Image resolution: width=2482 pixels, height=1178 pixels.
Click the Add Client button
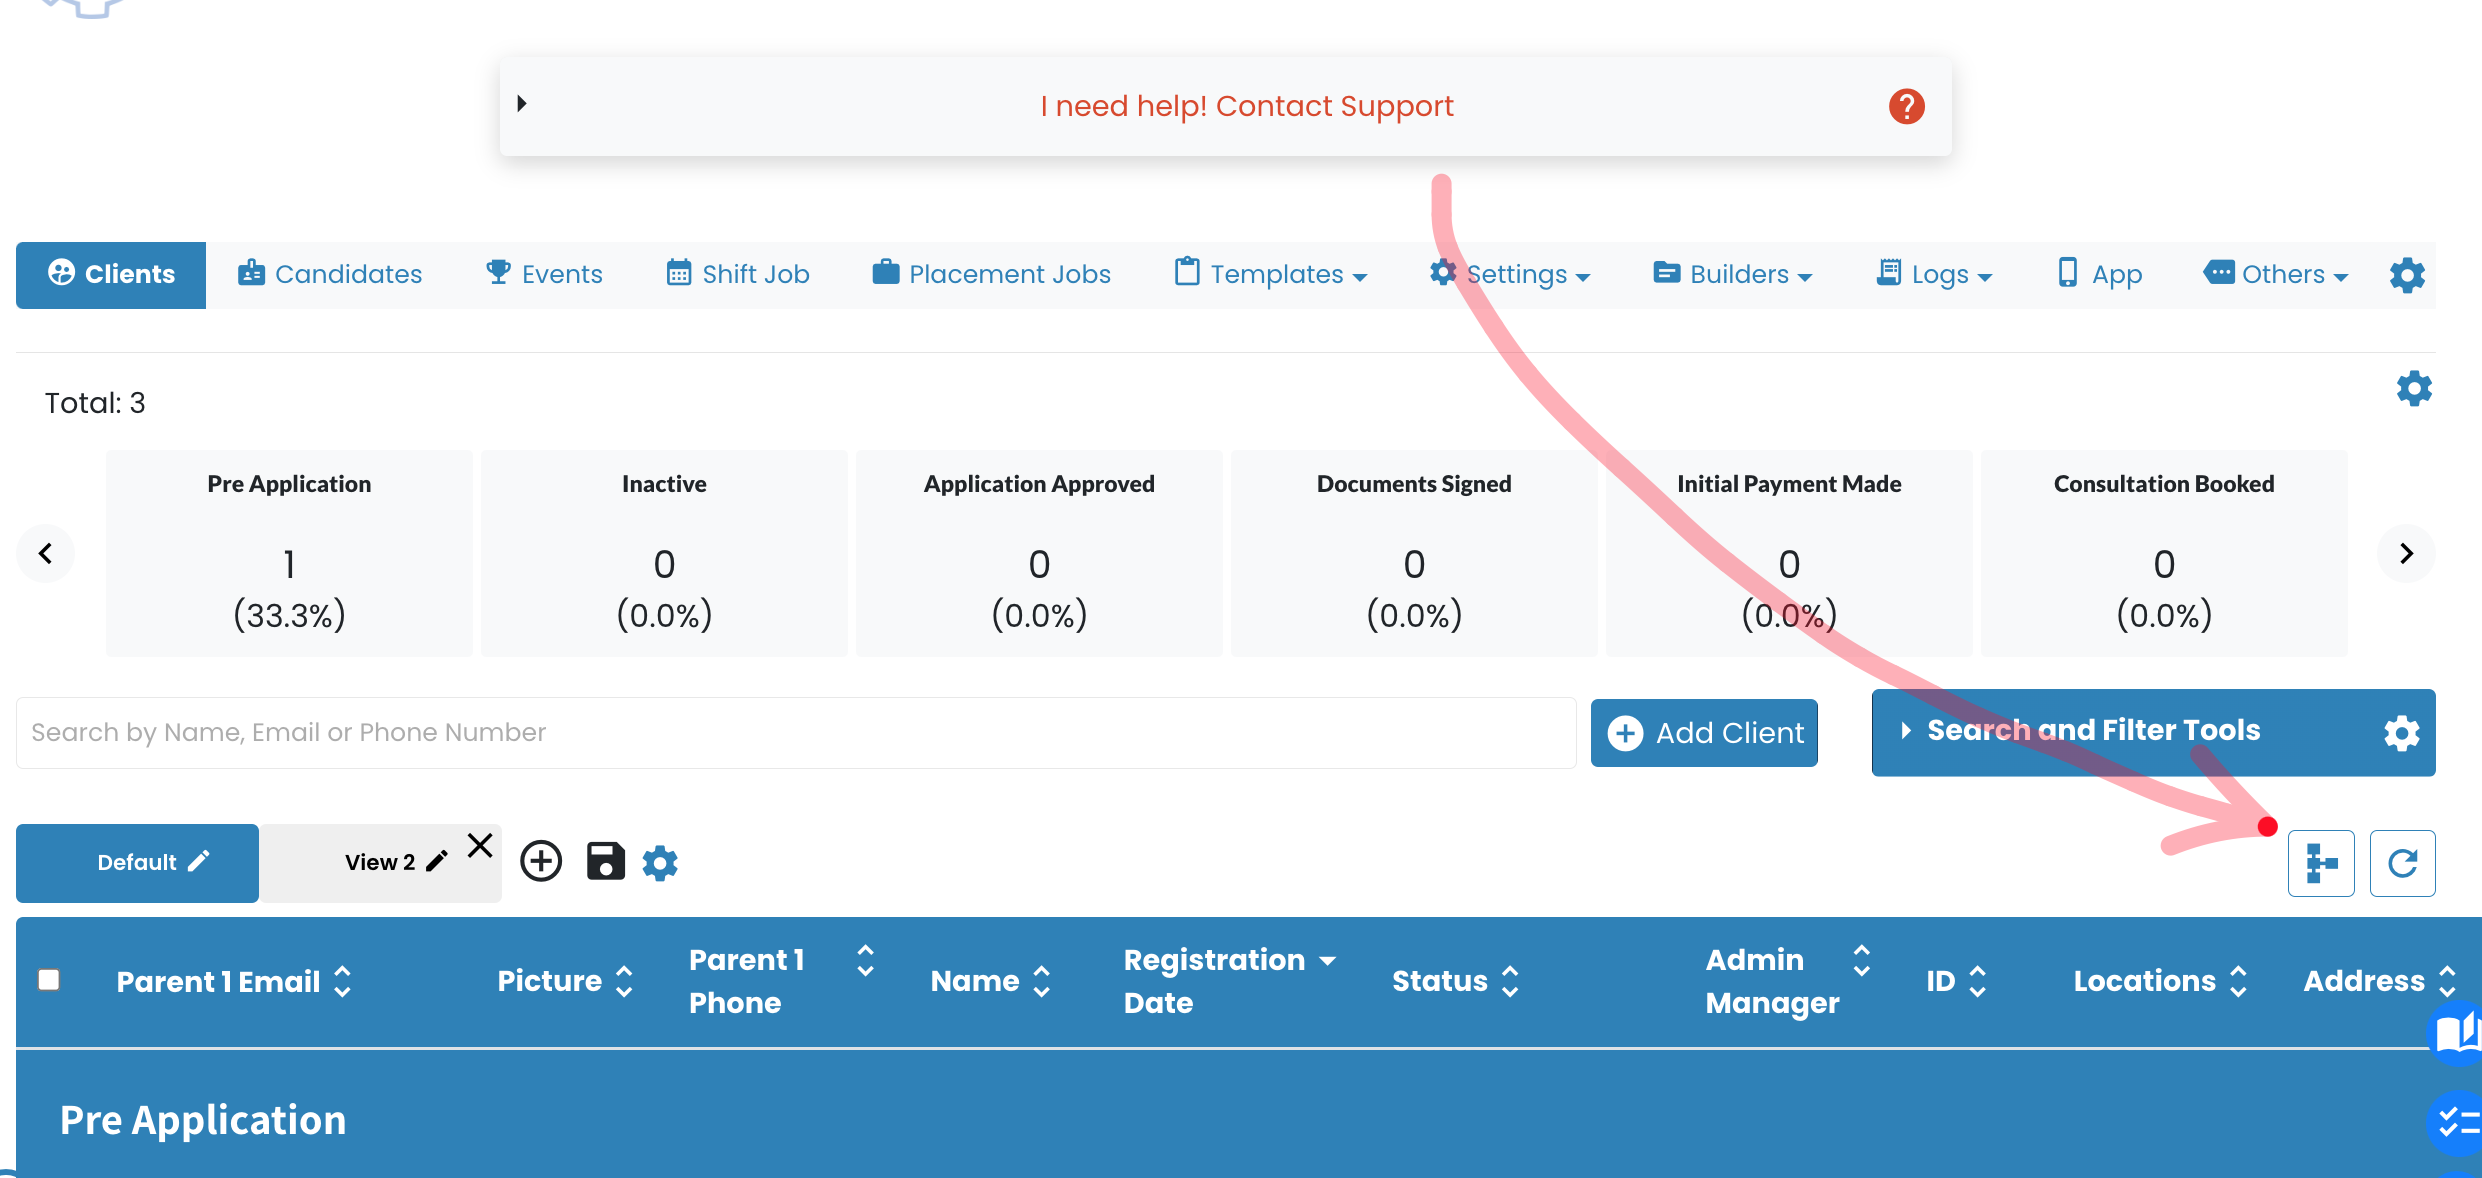(1704, 733)
